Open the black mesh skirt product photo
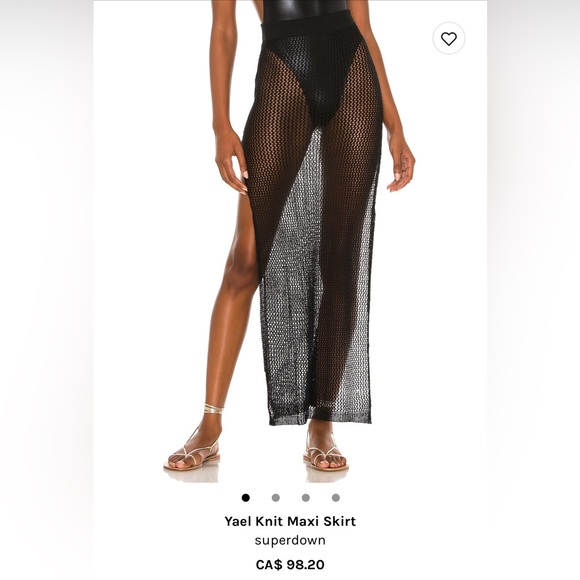Screen dimensions: 580x580 290,241
